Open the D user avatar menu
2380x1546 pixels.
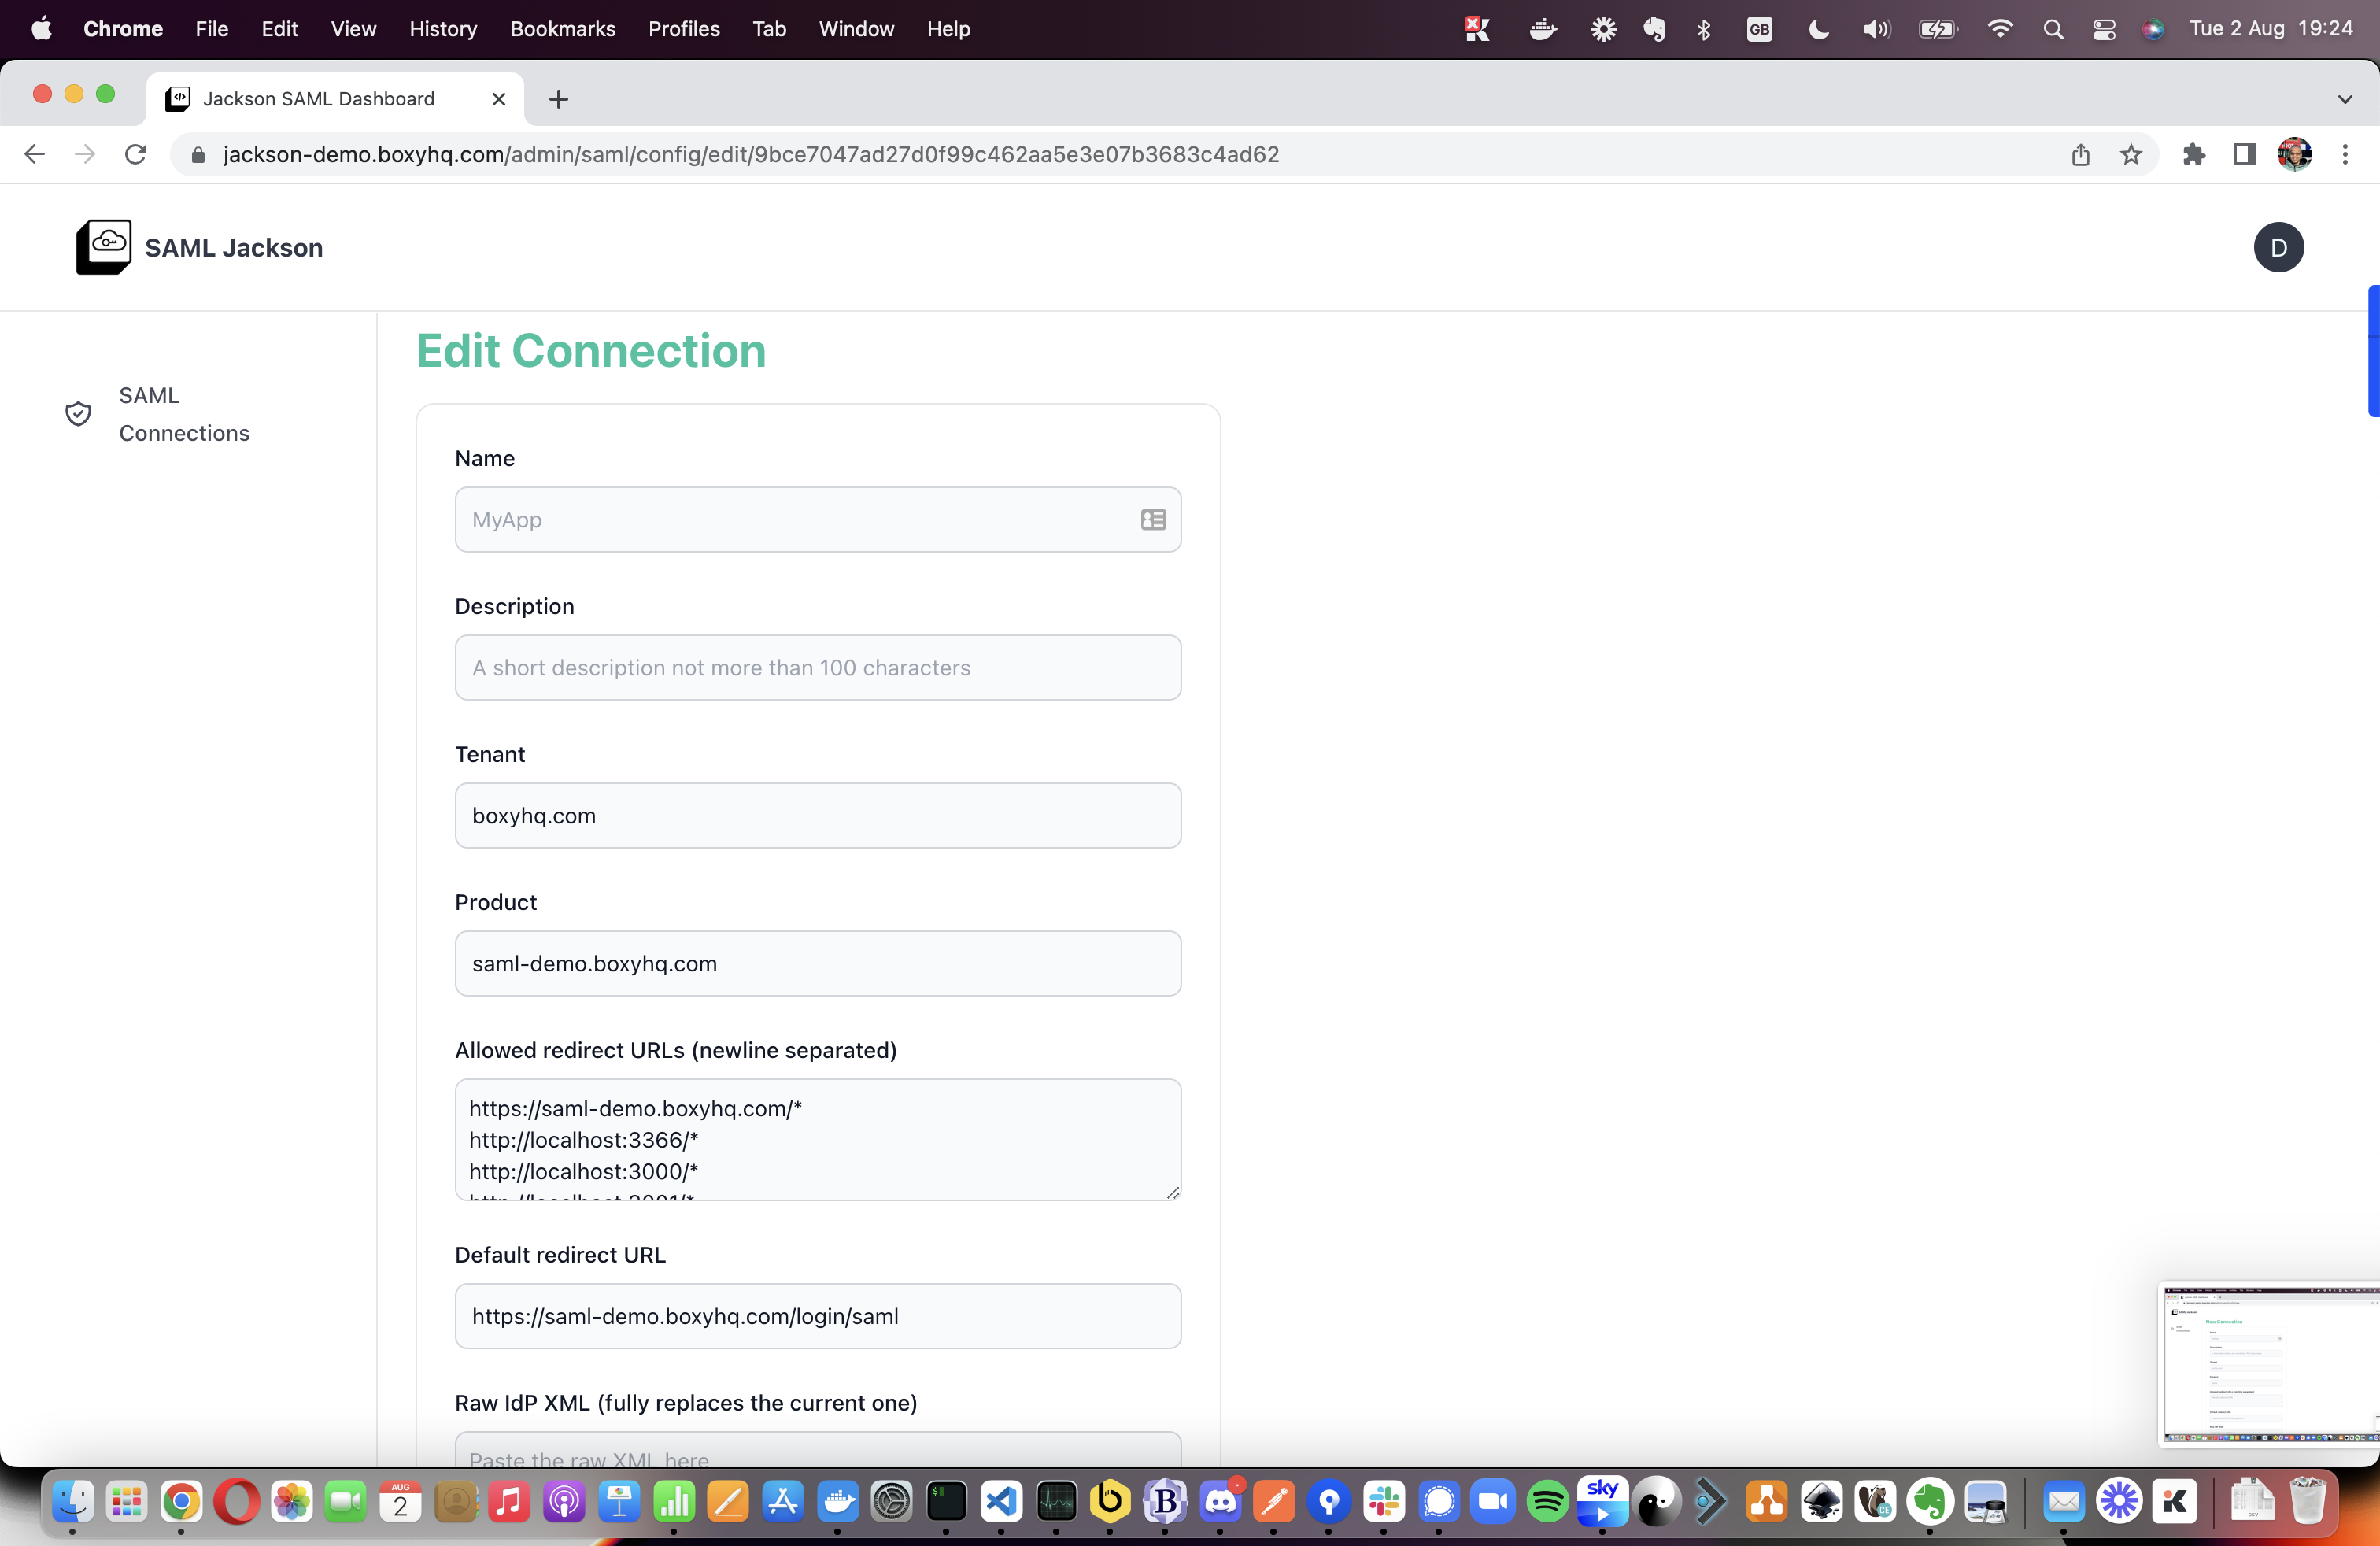click(2278, 247)
